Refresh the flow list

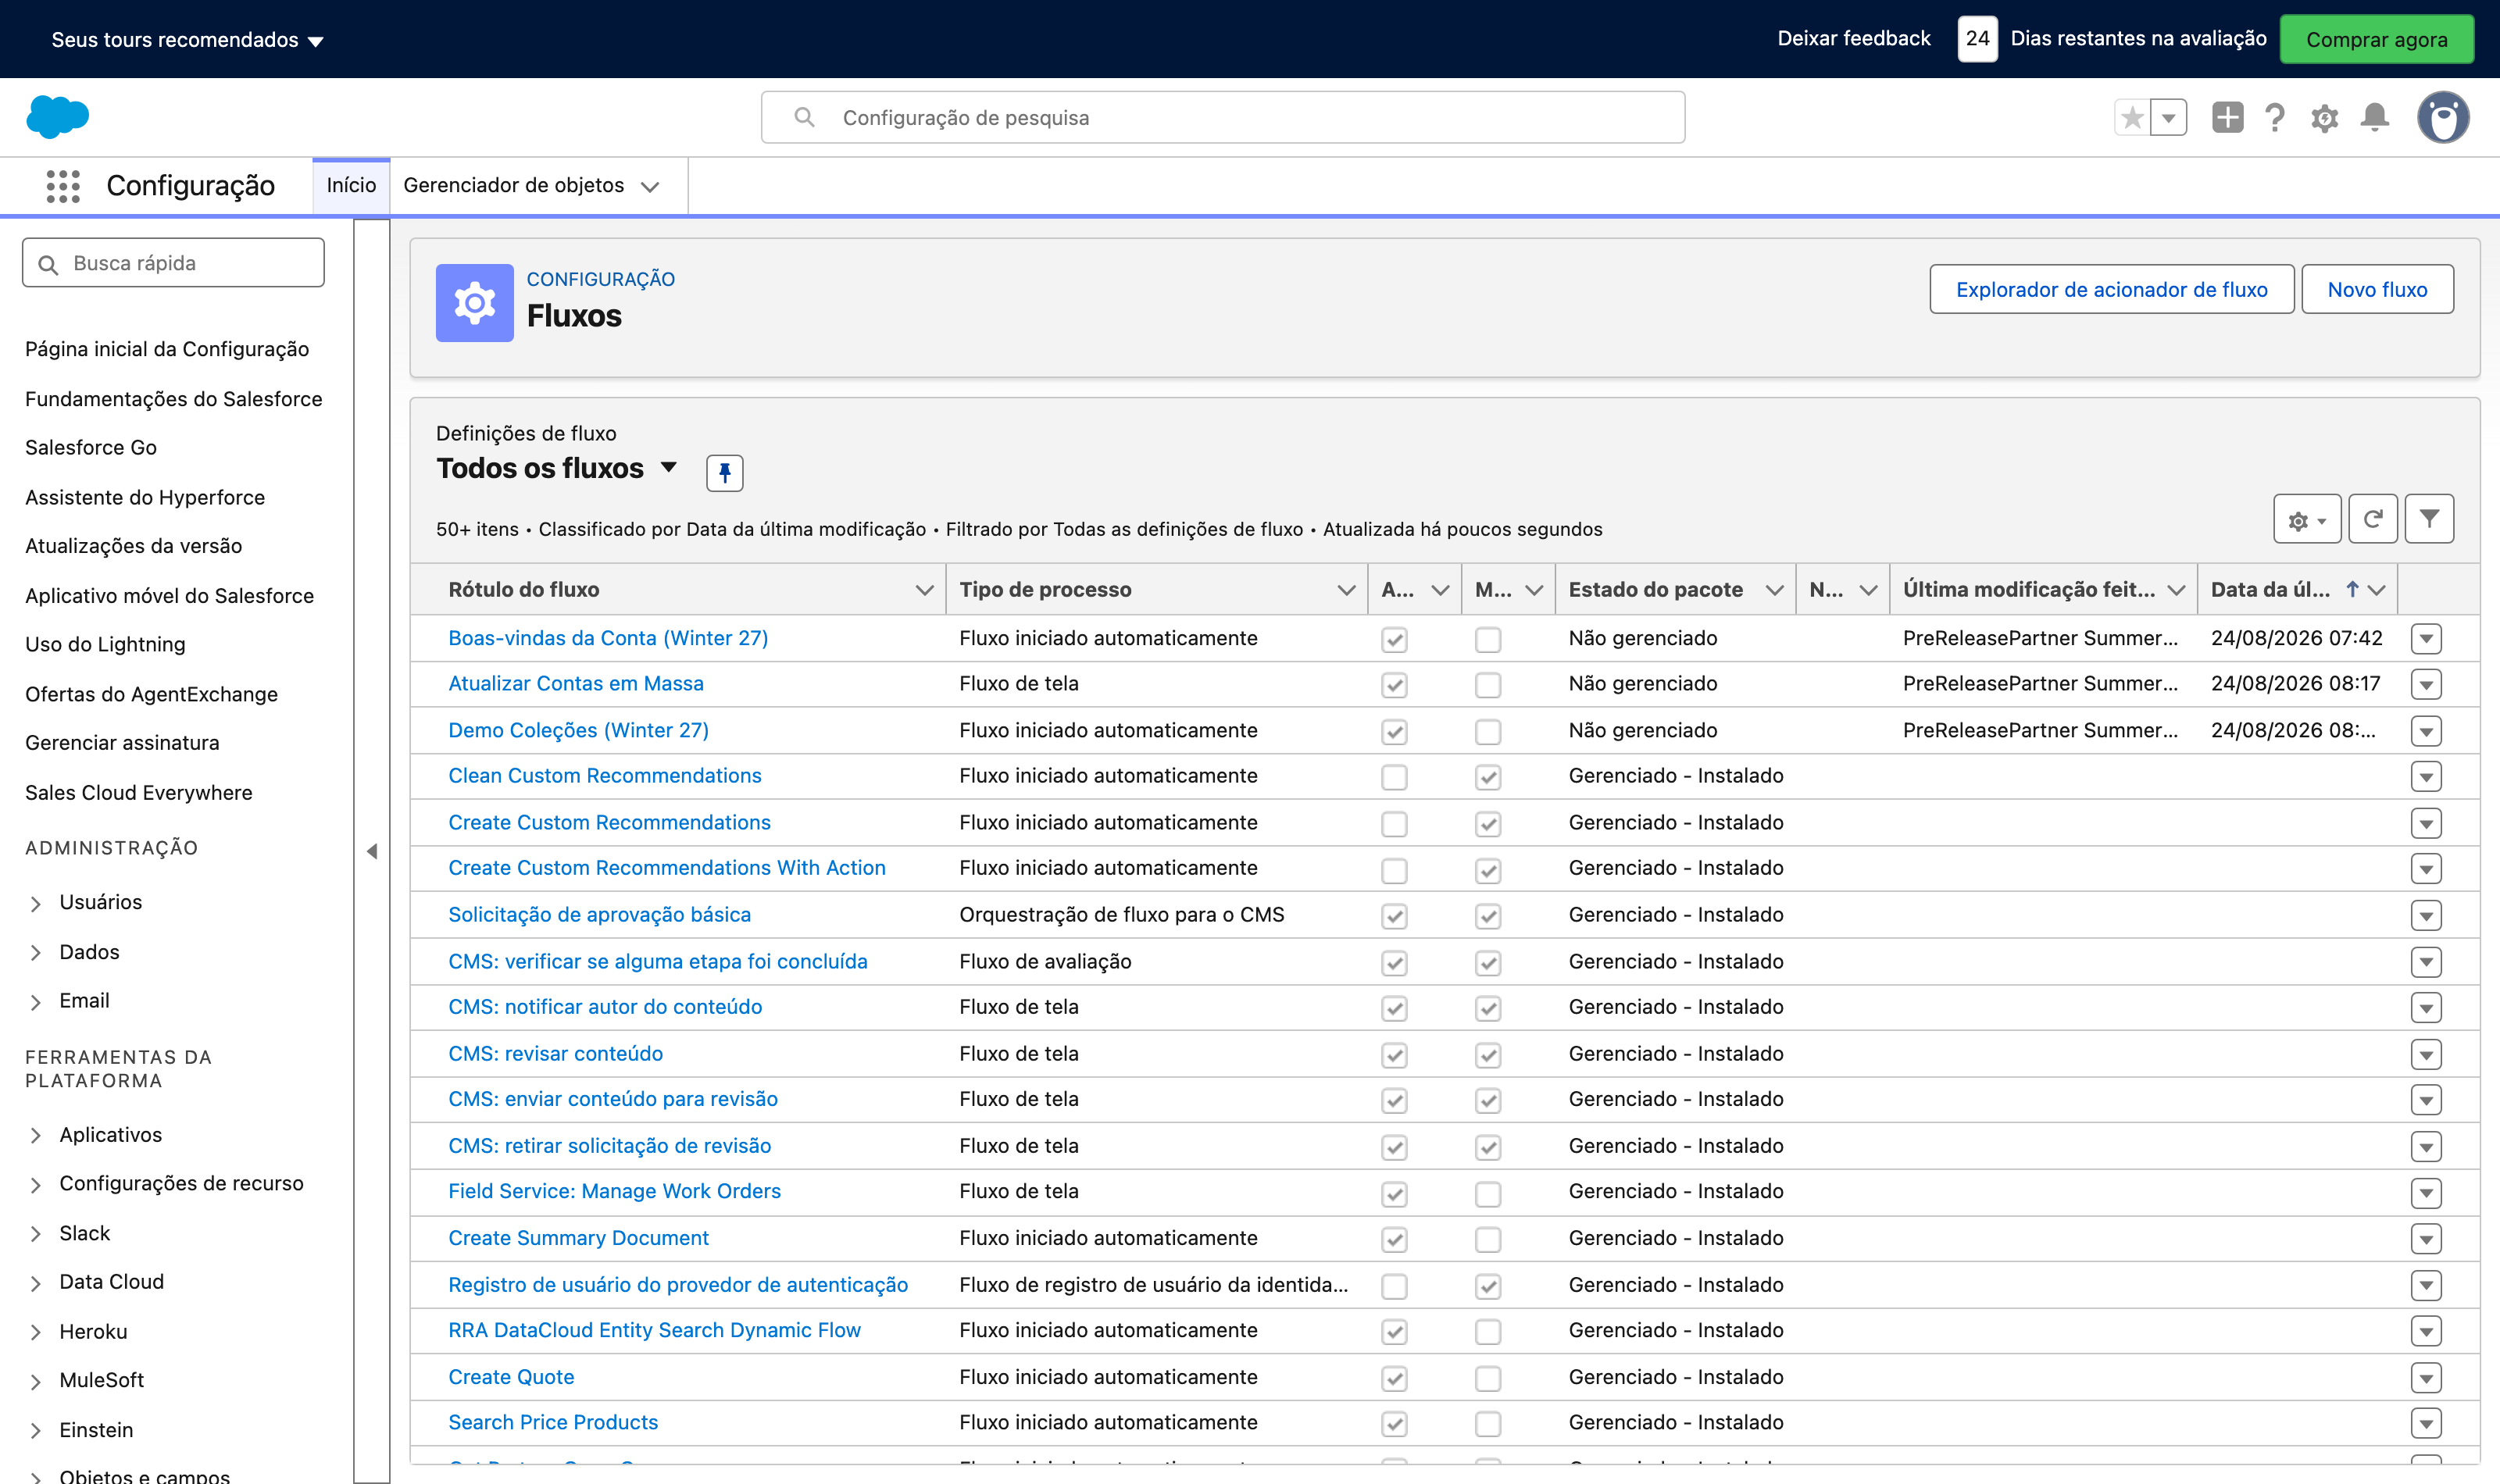[x=2372, y=519]
